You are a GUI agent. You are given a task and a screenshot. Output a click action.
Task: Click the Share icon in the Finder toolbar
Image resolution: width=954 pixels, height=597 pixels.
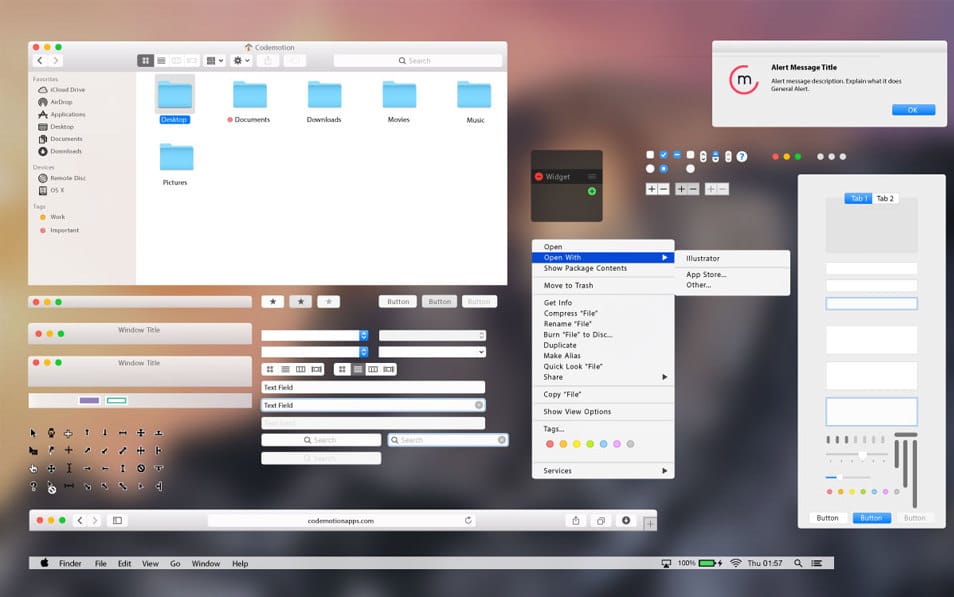click(269, 60)
